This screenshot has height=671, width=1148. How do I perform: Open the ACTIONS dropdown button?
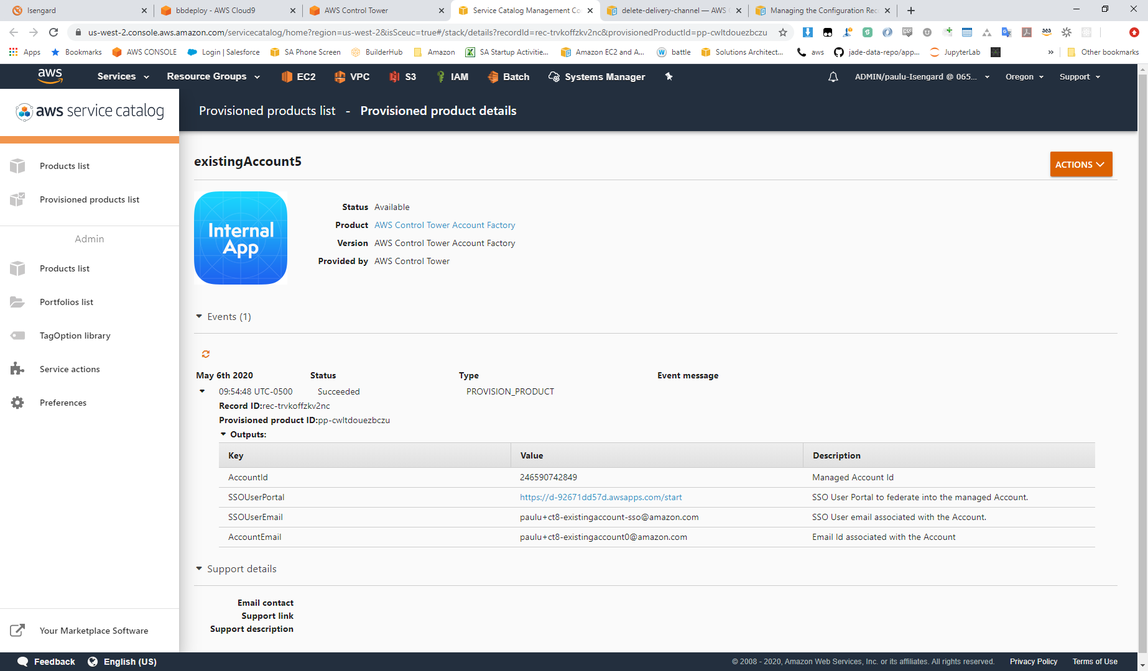[1081, 164]
